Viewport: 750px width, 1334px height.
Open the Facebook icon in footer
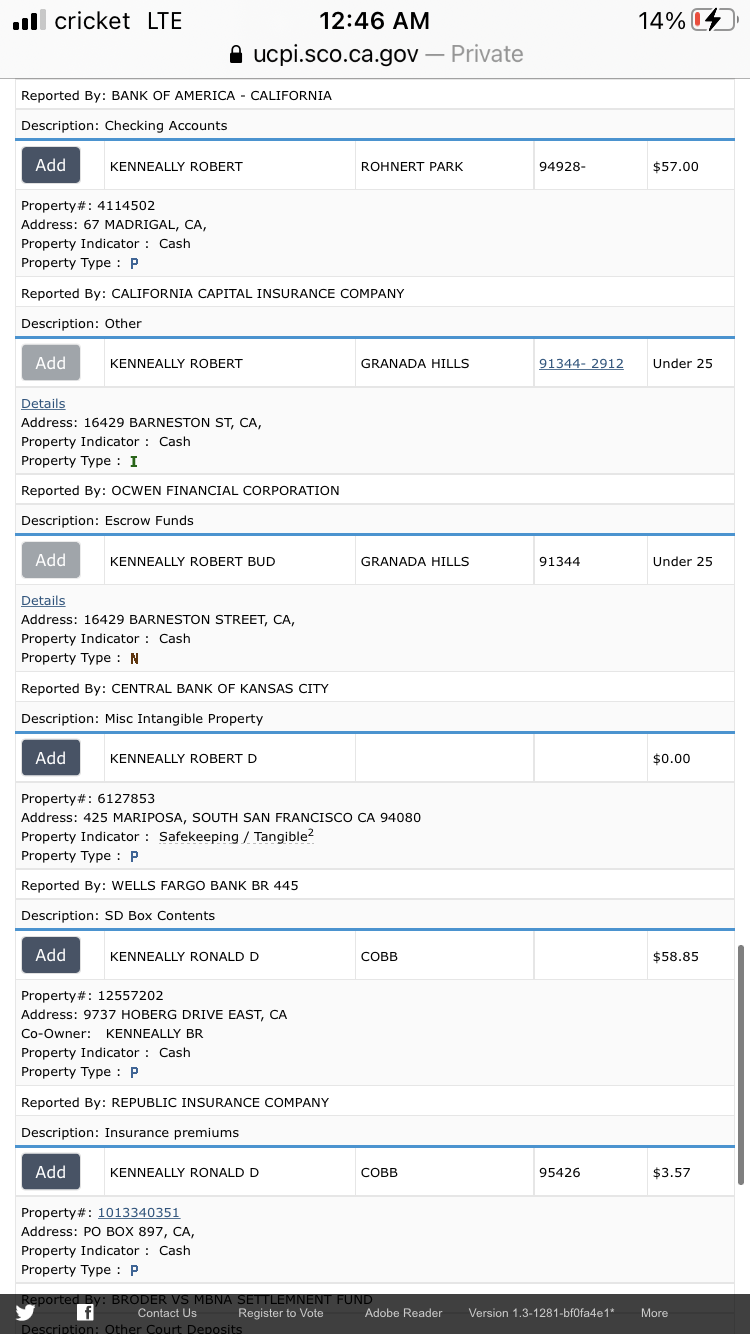(85, 1313)
